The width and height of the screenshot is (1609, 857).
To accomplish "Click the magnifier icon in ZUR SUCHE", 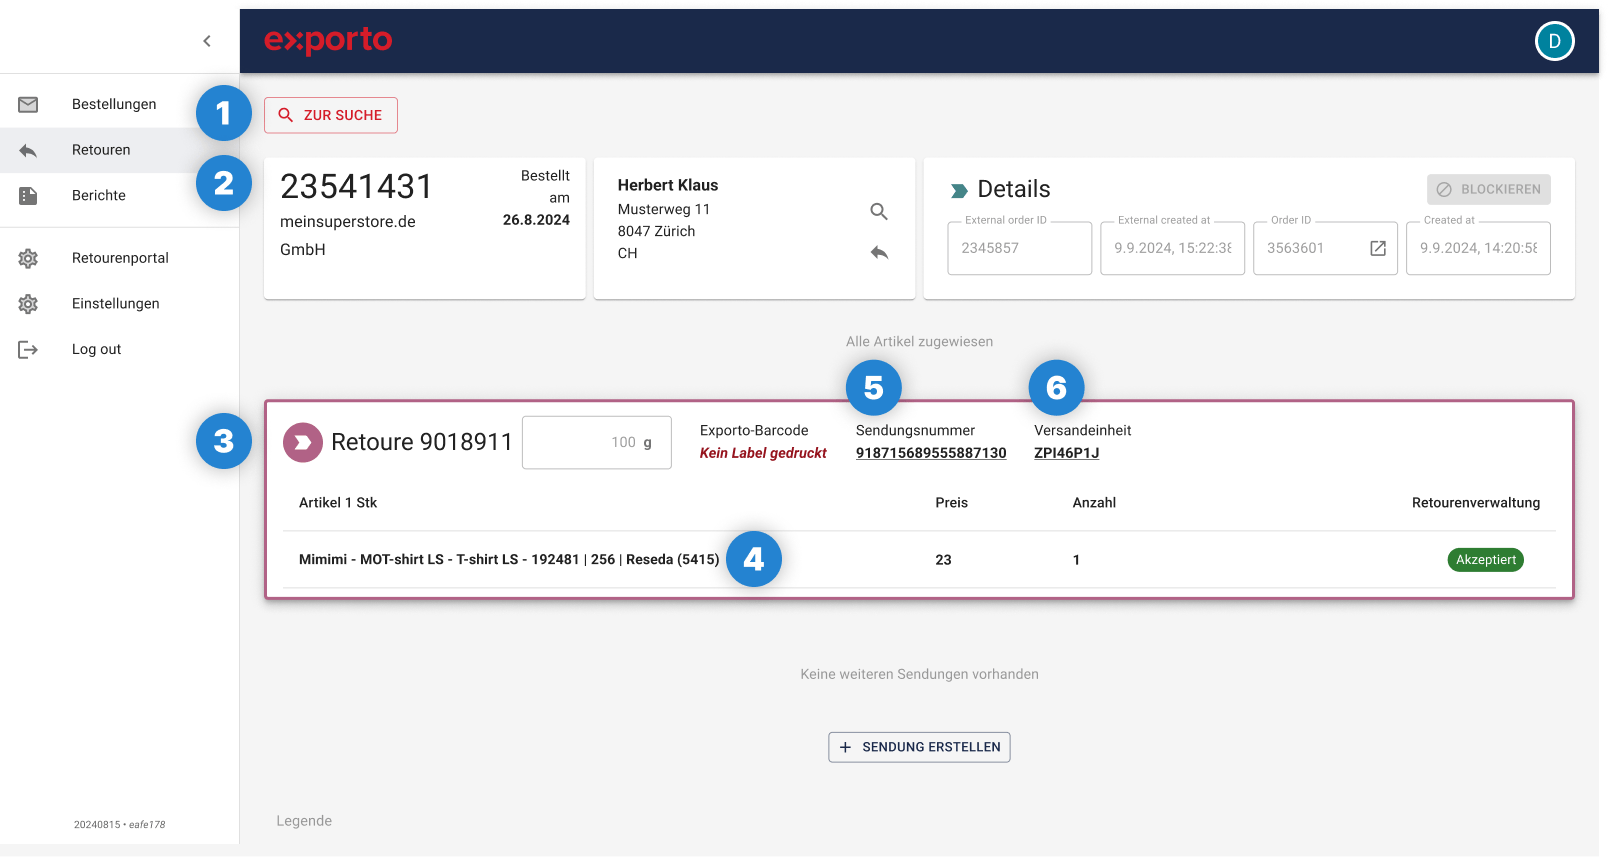I will tap(286, 115).
